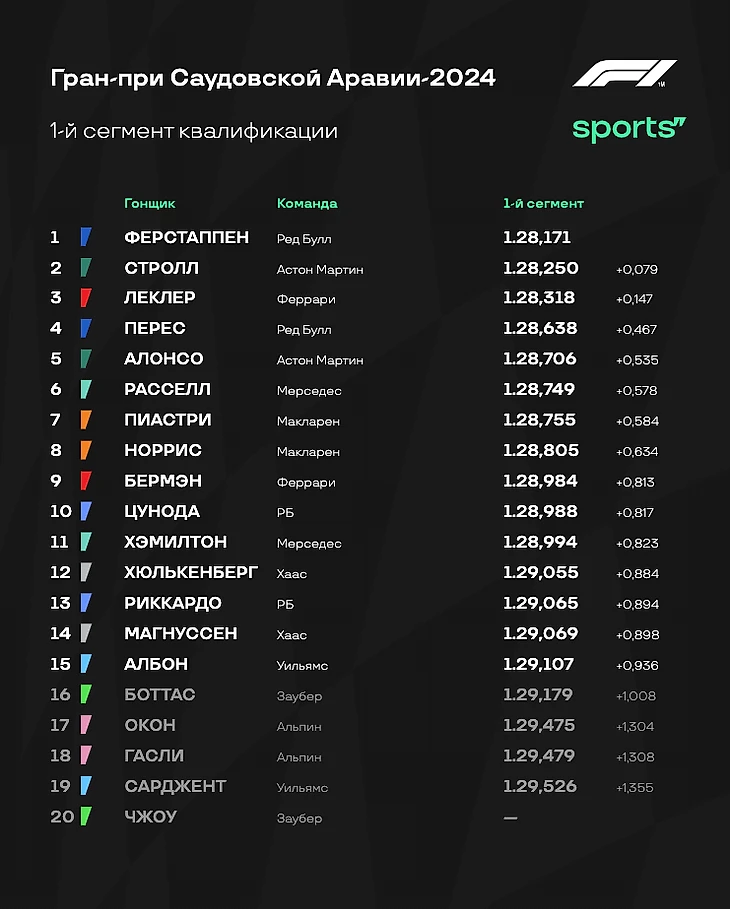Click the F1 logo
Screen dimensions: 730x909
624,74
